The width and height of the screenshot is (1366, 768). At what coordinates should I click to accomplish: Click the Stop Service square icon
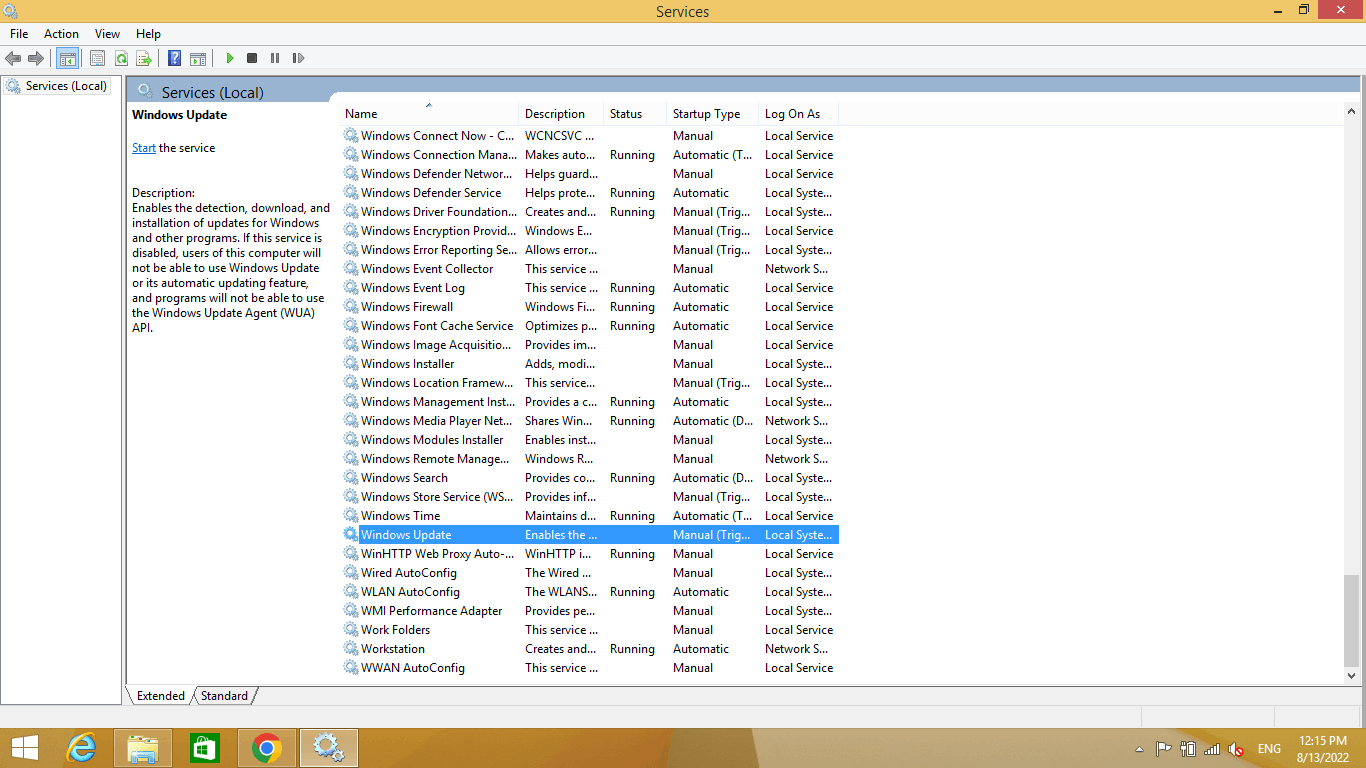tap(252, 58)
